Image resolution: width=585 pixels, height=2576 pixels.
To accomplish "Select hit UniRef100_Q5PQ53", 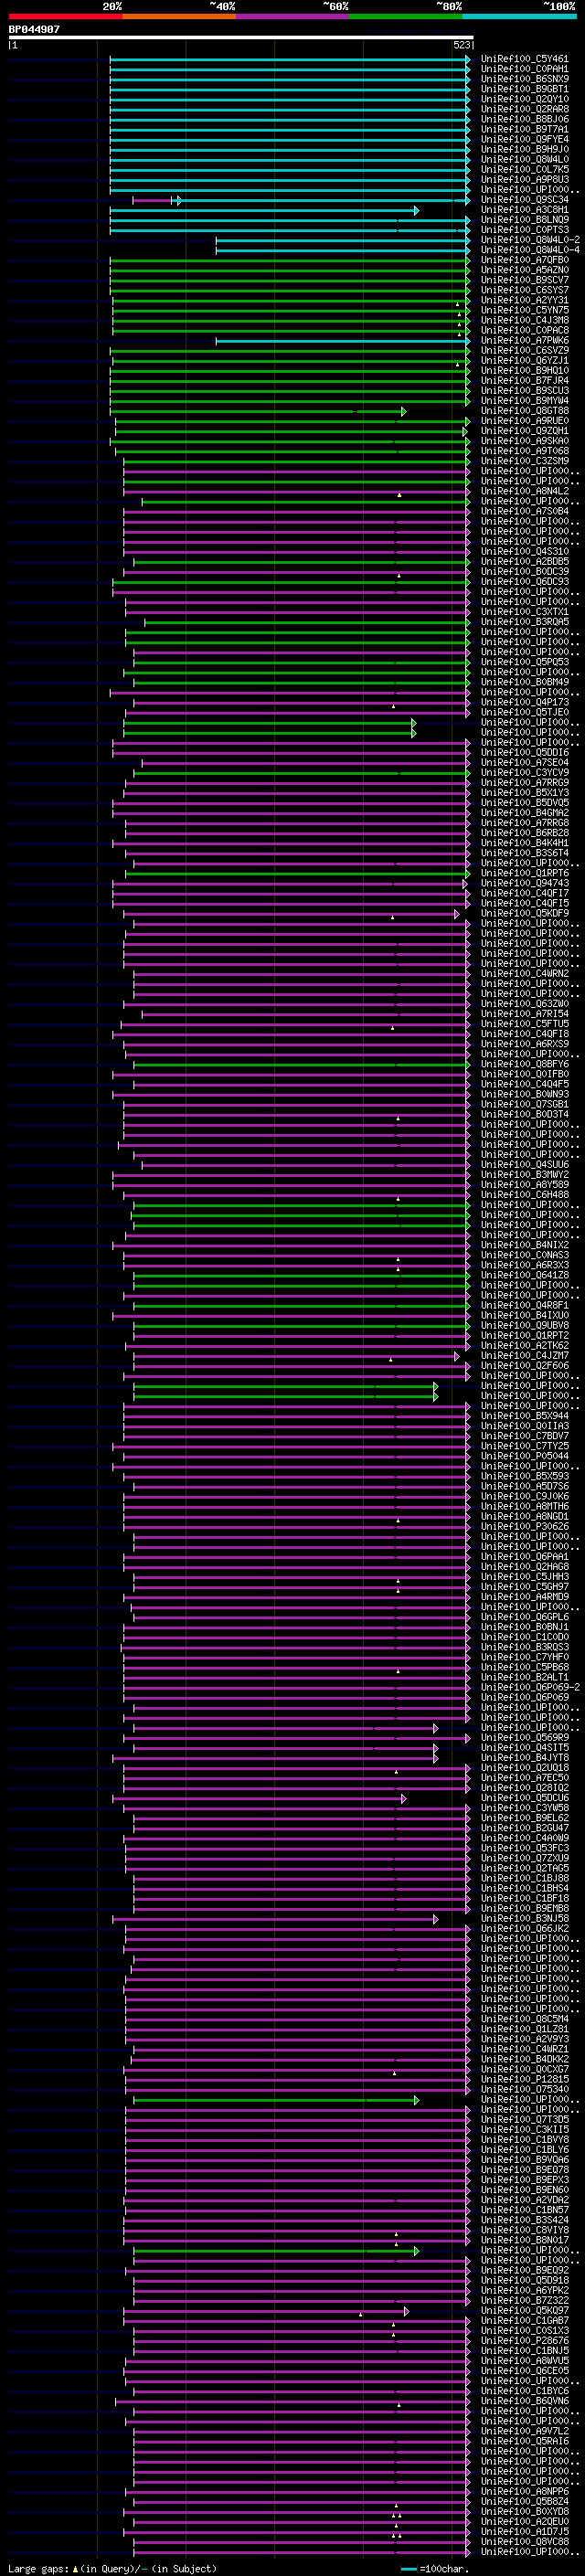I will click(524, 662).
